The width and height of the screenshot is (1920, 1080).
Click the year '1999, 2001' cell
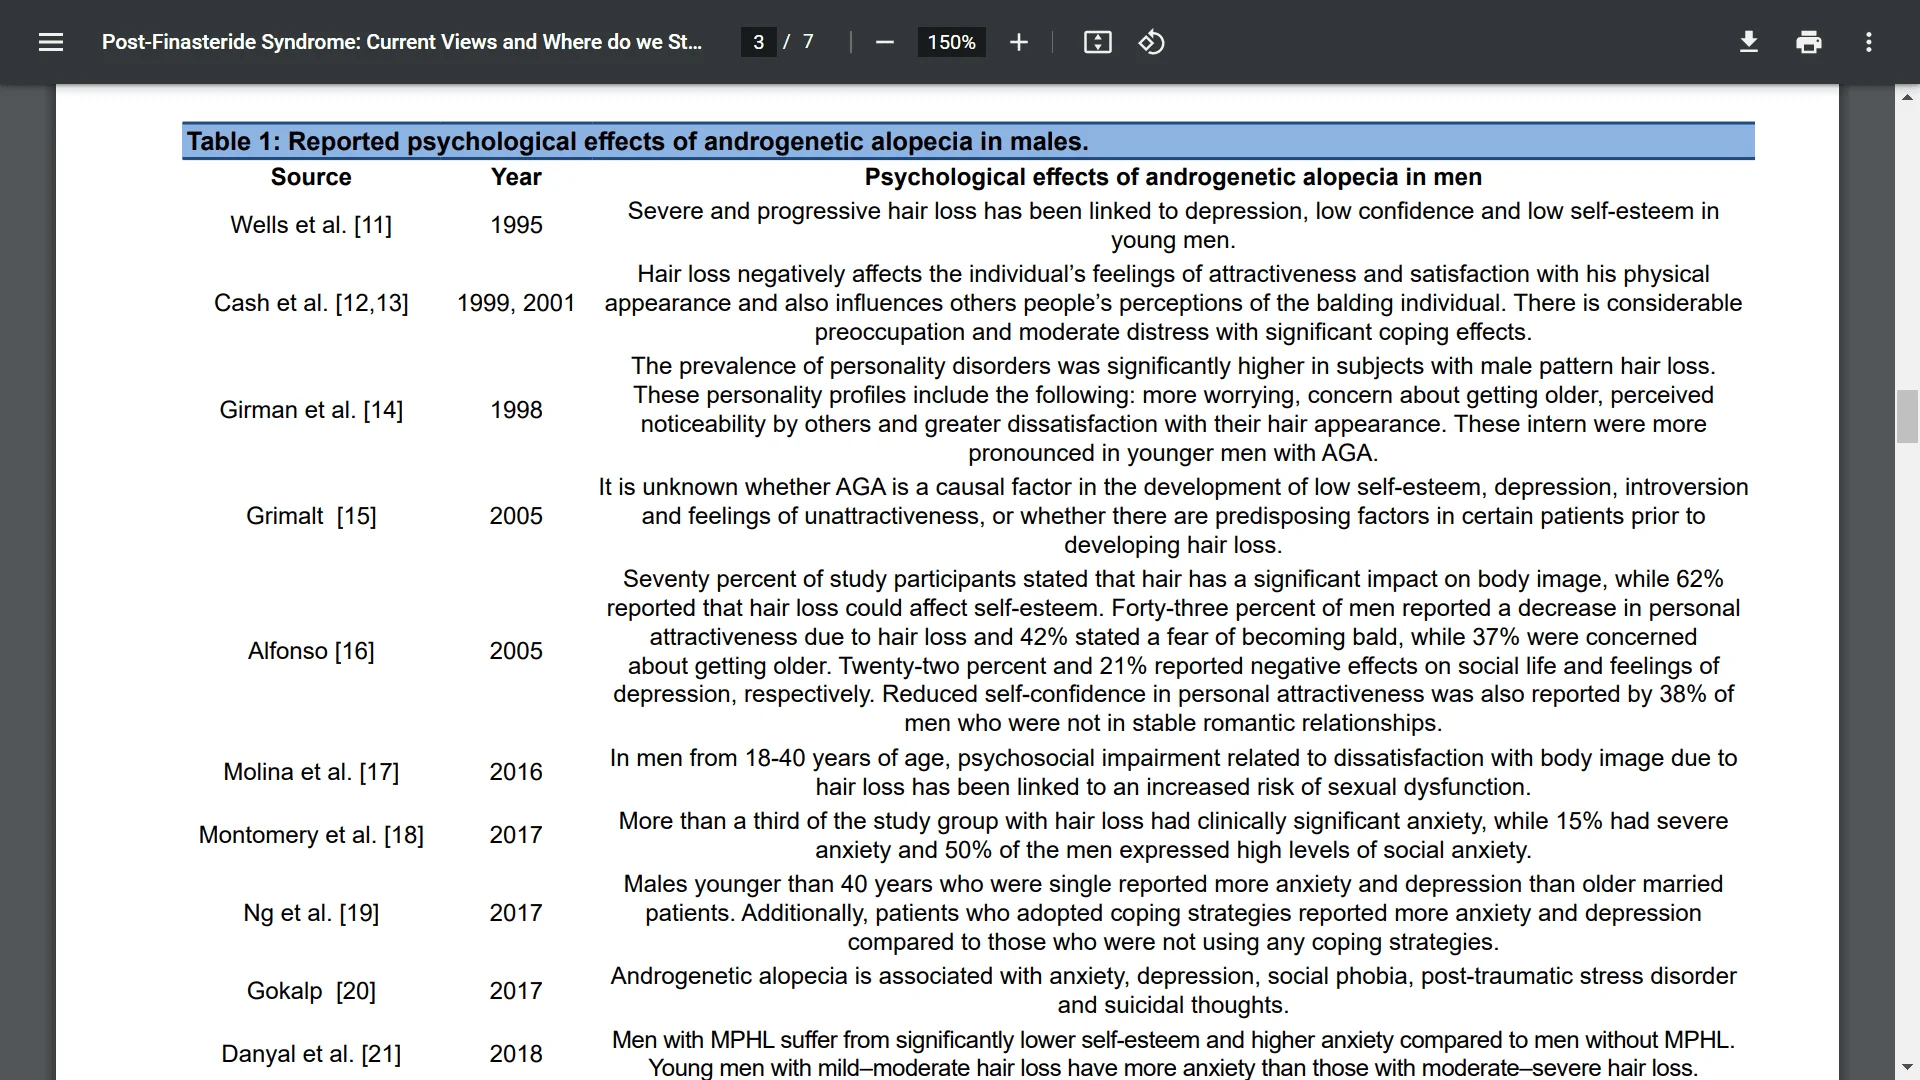[516, 303]
